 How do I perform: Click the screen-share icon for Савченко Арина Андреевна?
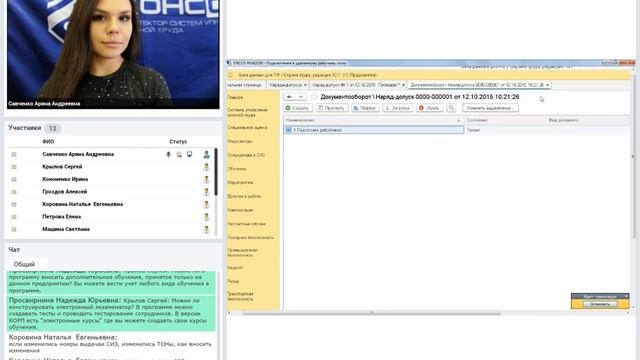(x=189, y=154)
